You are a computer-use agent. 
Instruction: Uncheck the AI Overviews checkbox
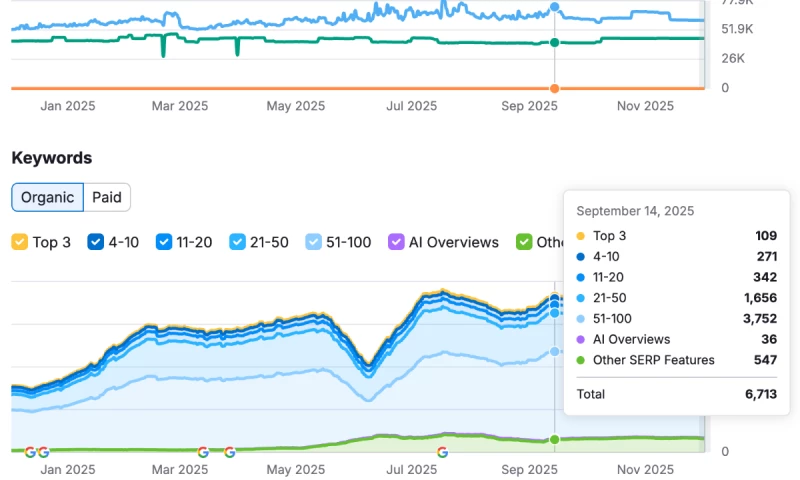pos(396,242)
